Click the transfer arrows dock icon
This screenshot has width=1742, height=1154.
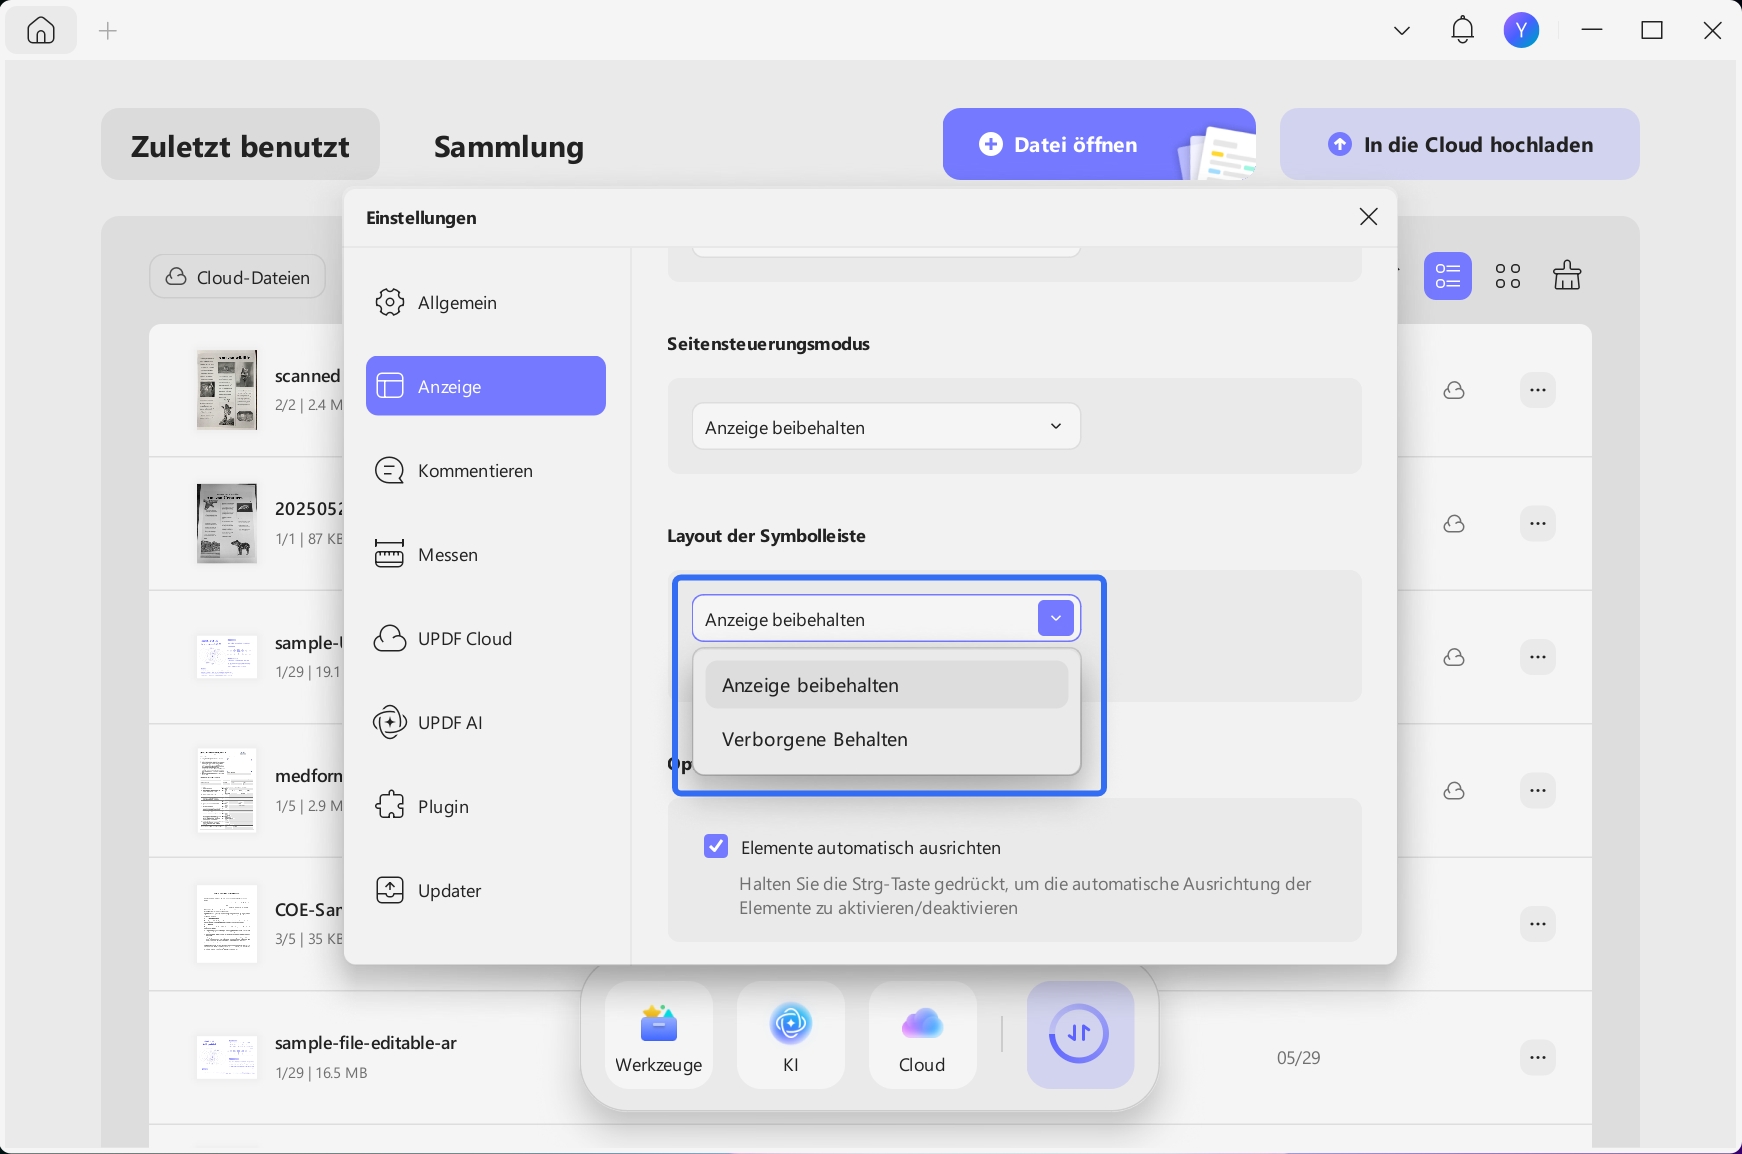tap(1080, 1034)
